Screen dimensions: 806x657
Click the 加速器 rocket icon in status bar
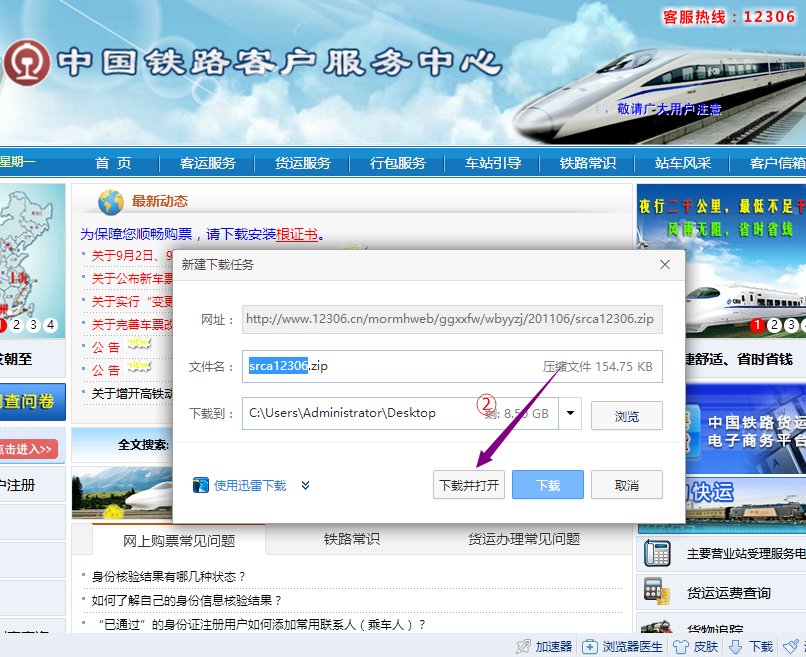[522, 646]
